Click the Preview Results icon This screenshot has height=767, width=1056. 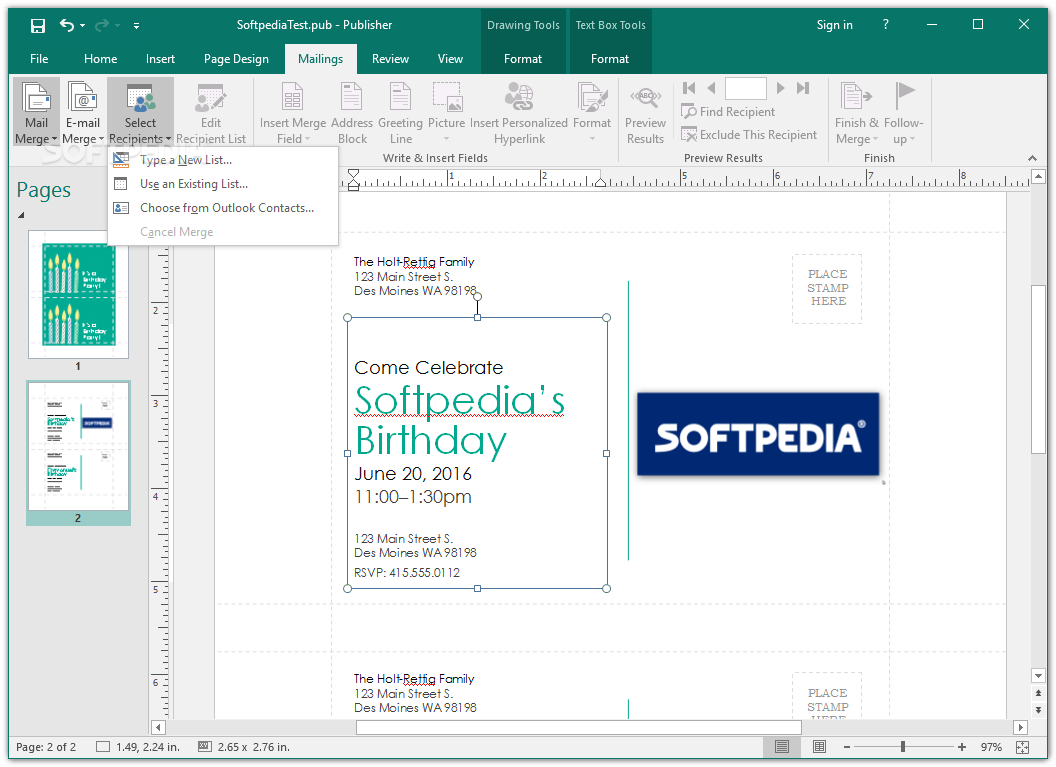tap(645, 98)
